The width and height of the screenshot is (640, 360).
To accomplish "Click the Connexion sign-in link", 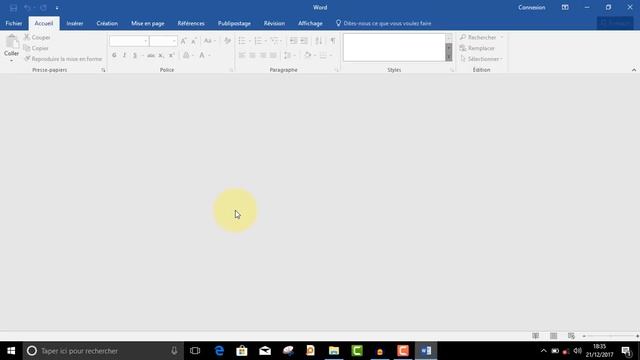I will (531, 7).
